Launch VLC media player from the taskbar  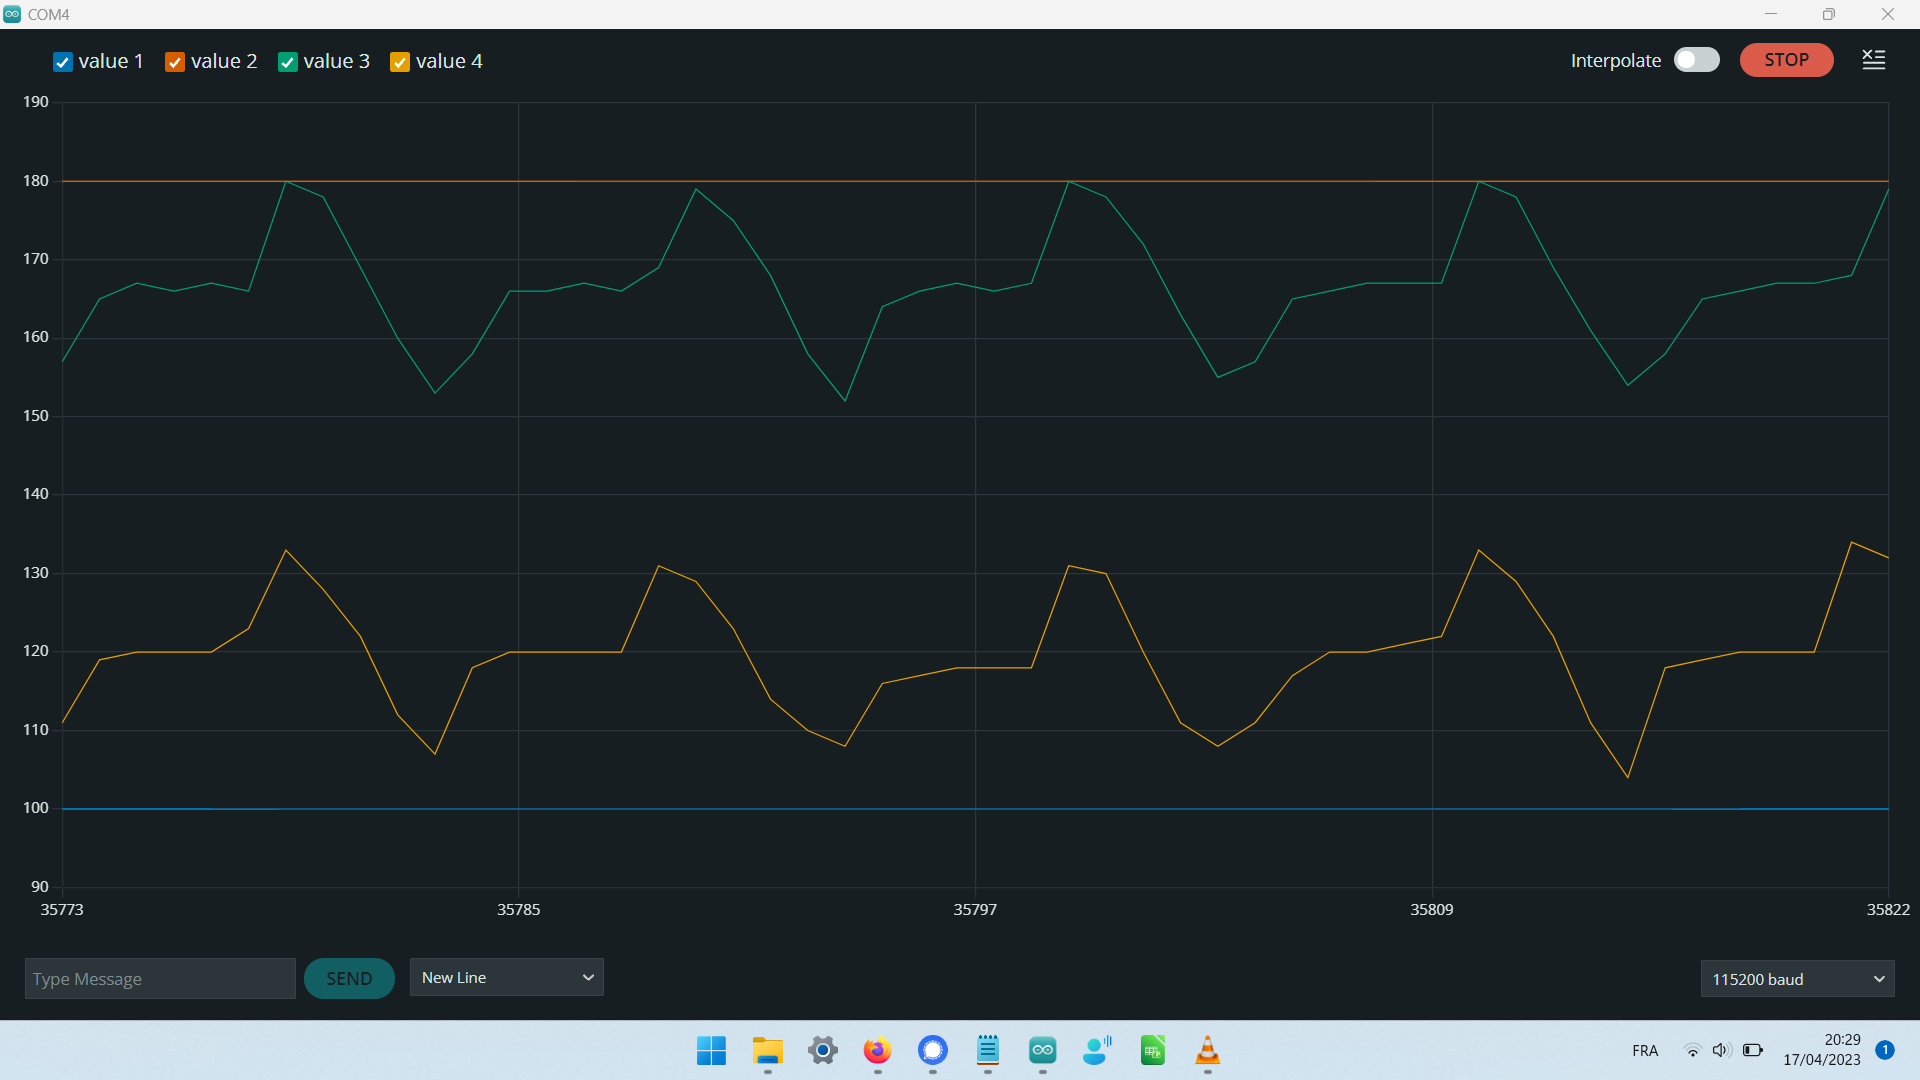click(x=1207, y=1050)
